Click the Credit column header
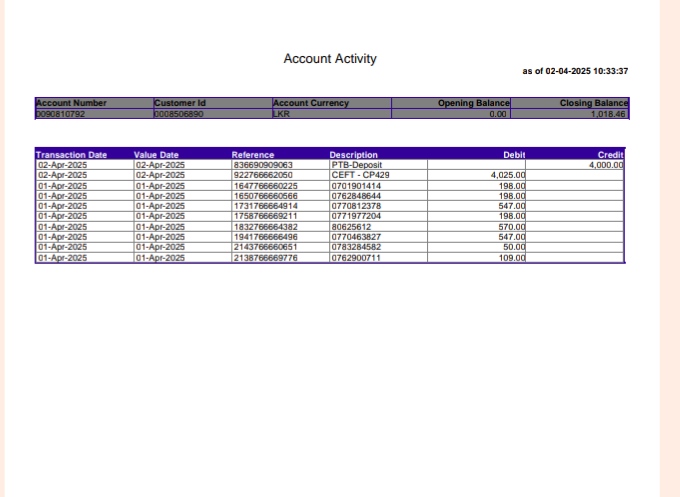The image size is (680, 497). [x=610, y=155]
